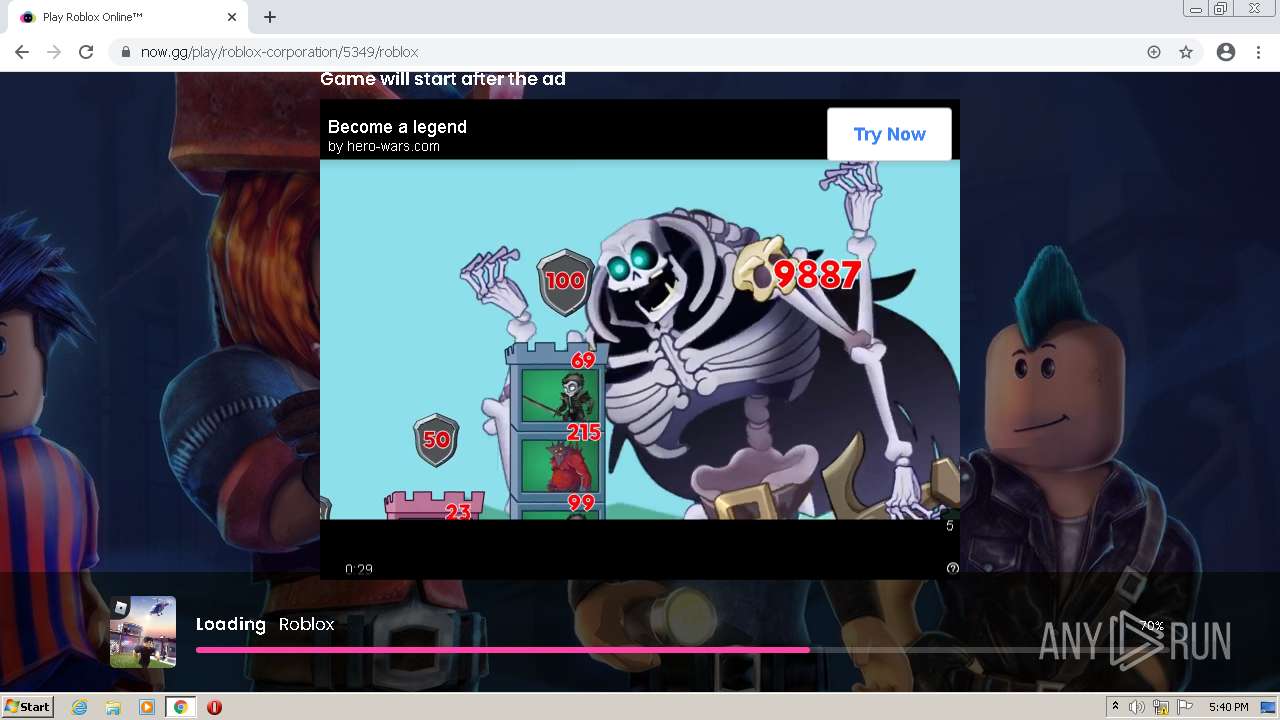The height and width of the screenshot is (720, 1280).
Task: Open the red Opera icon in taskbar
Action: click(214, 707)
